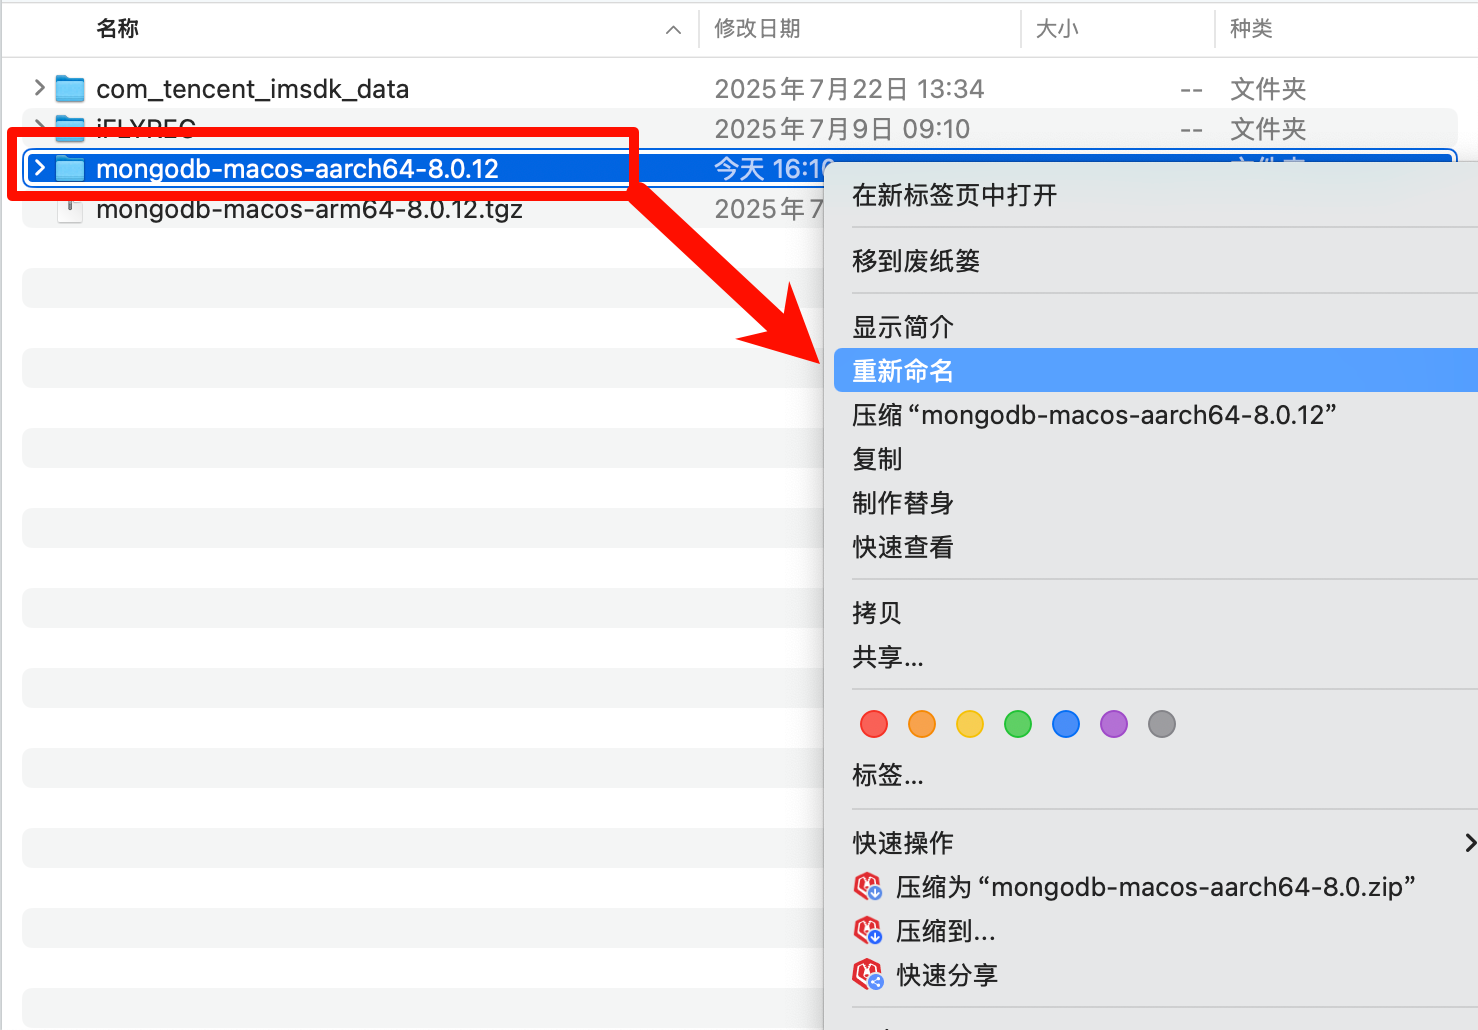Click the icon beside 压缩到...

867,931
